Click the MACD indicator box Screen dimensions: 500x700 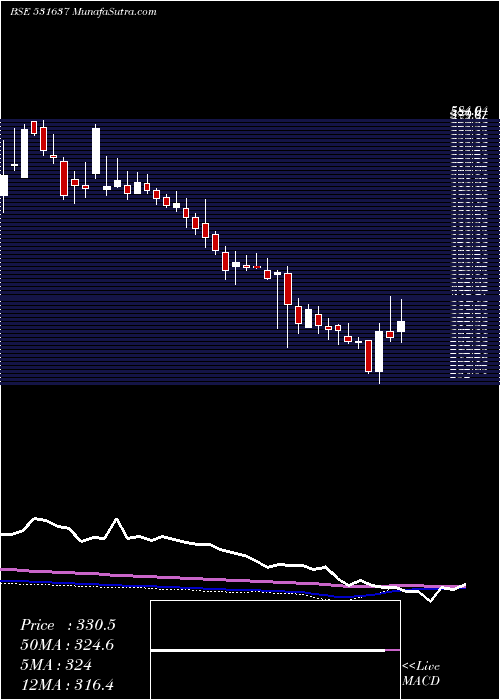pyautogui.click(x=275, y=650)
